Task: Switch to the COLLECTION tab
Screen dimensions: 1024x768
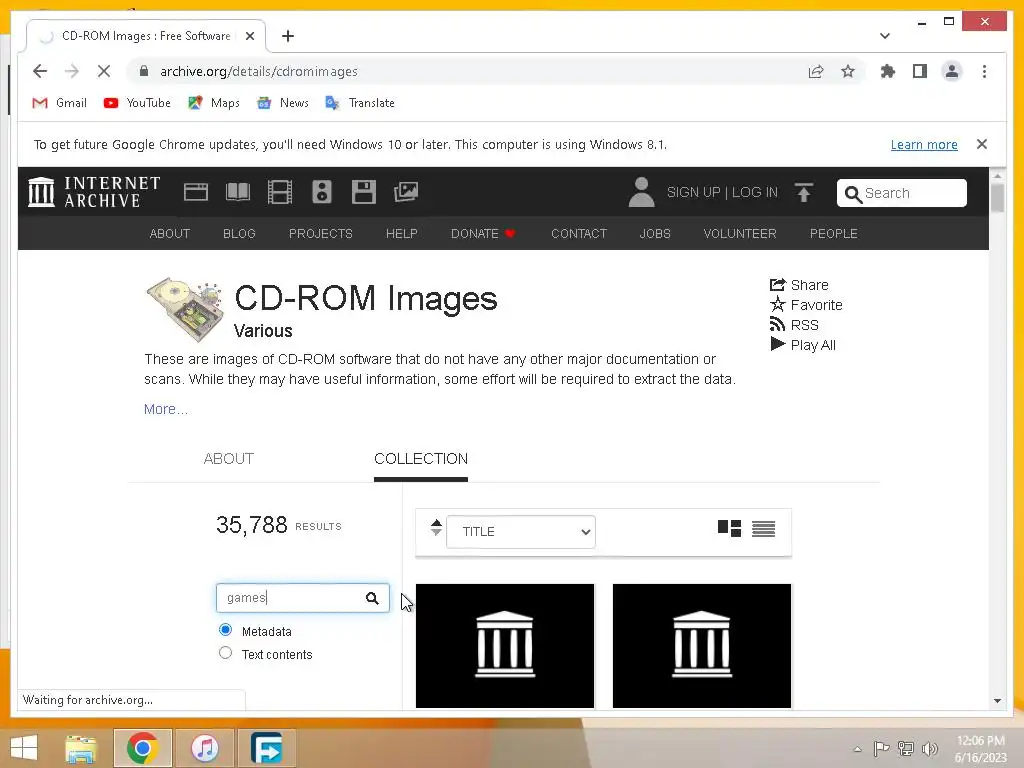Action: [421, 458]
